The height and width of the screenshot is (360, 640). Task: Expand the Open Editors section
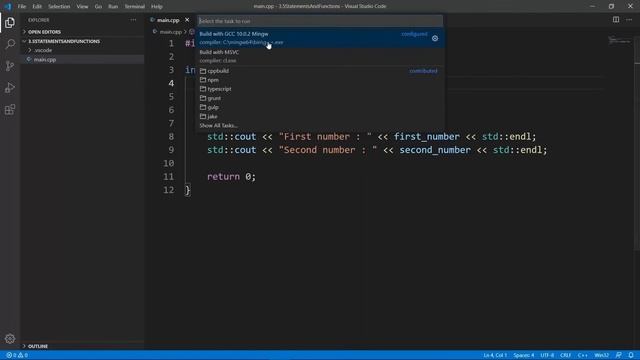82,31
